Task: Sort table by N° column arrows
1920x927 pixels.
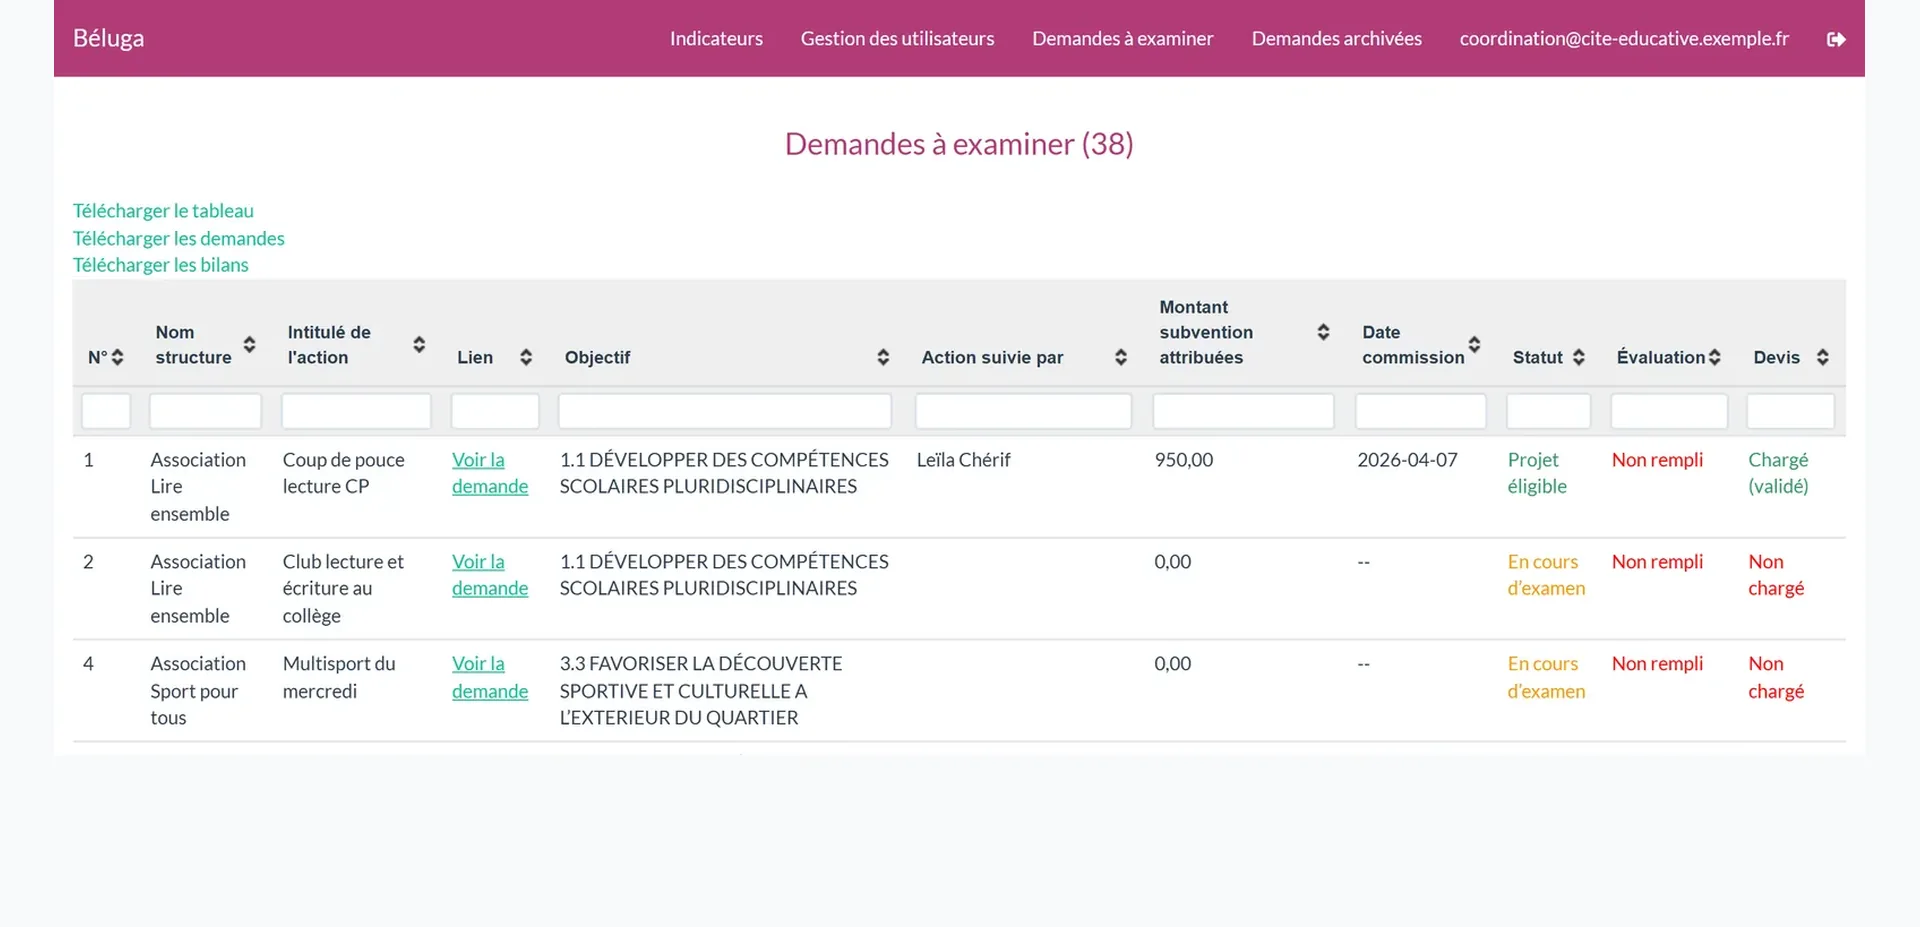Action: [117, 357]
